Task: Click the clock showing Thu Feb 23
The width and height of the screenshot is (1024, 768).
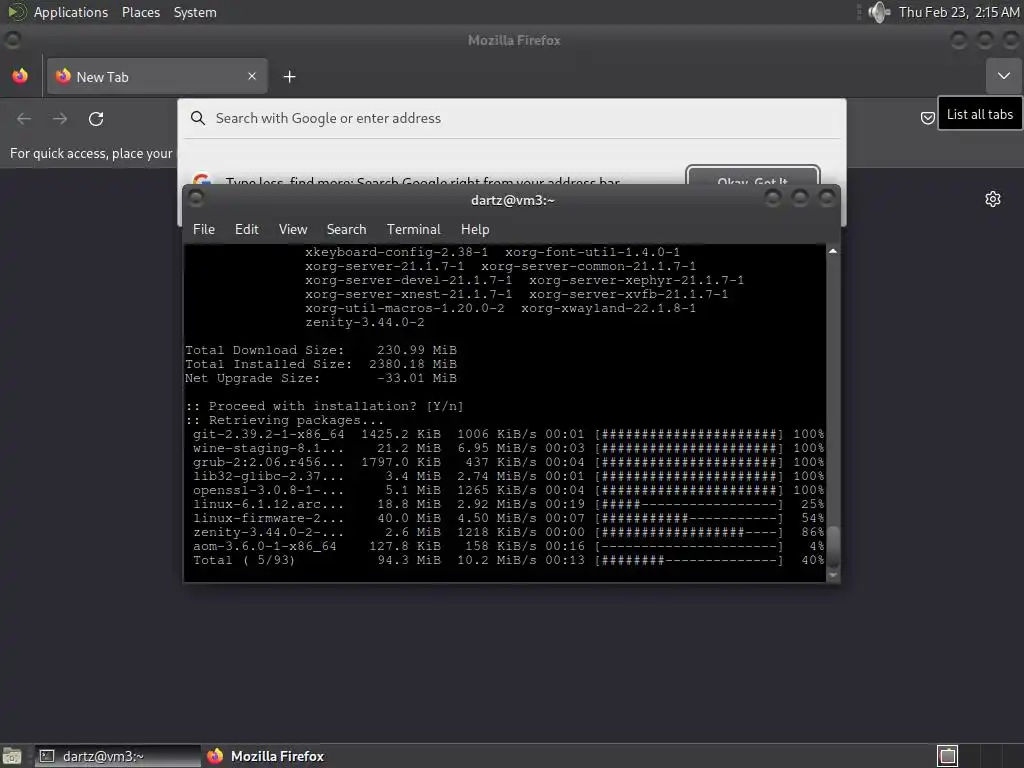Action: 959,12
